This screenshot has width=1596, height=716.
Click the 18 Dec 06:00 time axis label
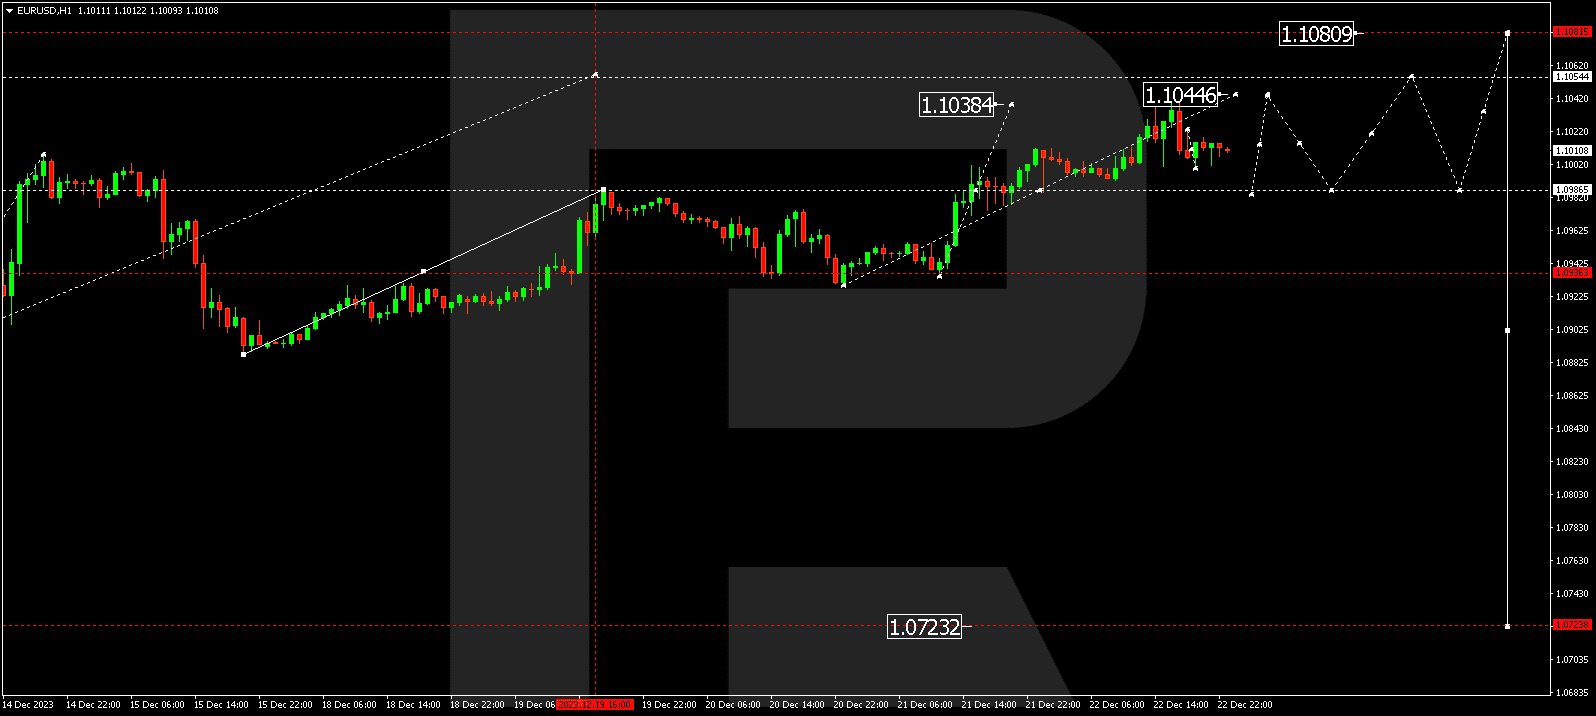(349, 705)
